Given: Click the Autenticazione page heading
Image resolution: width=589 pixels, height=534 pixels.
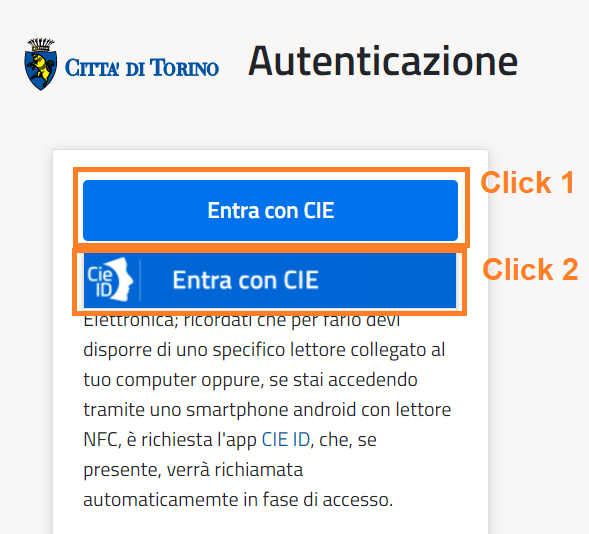Looking at the screenshot, I should [383, 61].
